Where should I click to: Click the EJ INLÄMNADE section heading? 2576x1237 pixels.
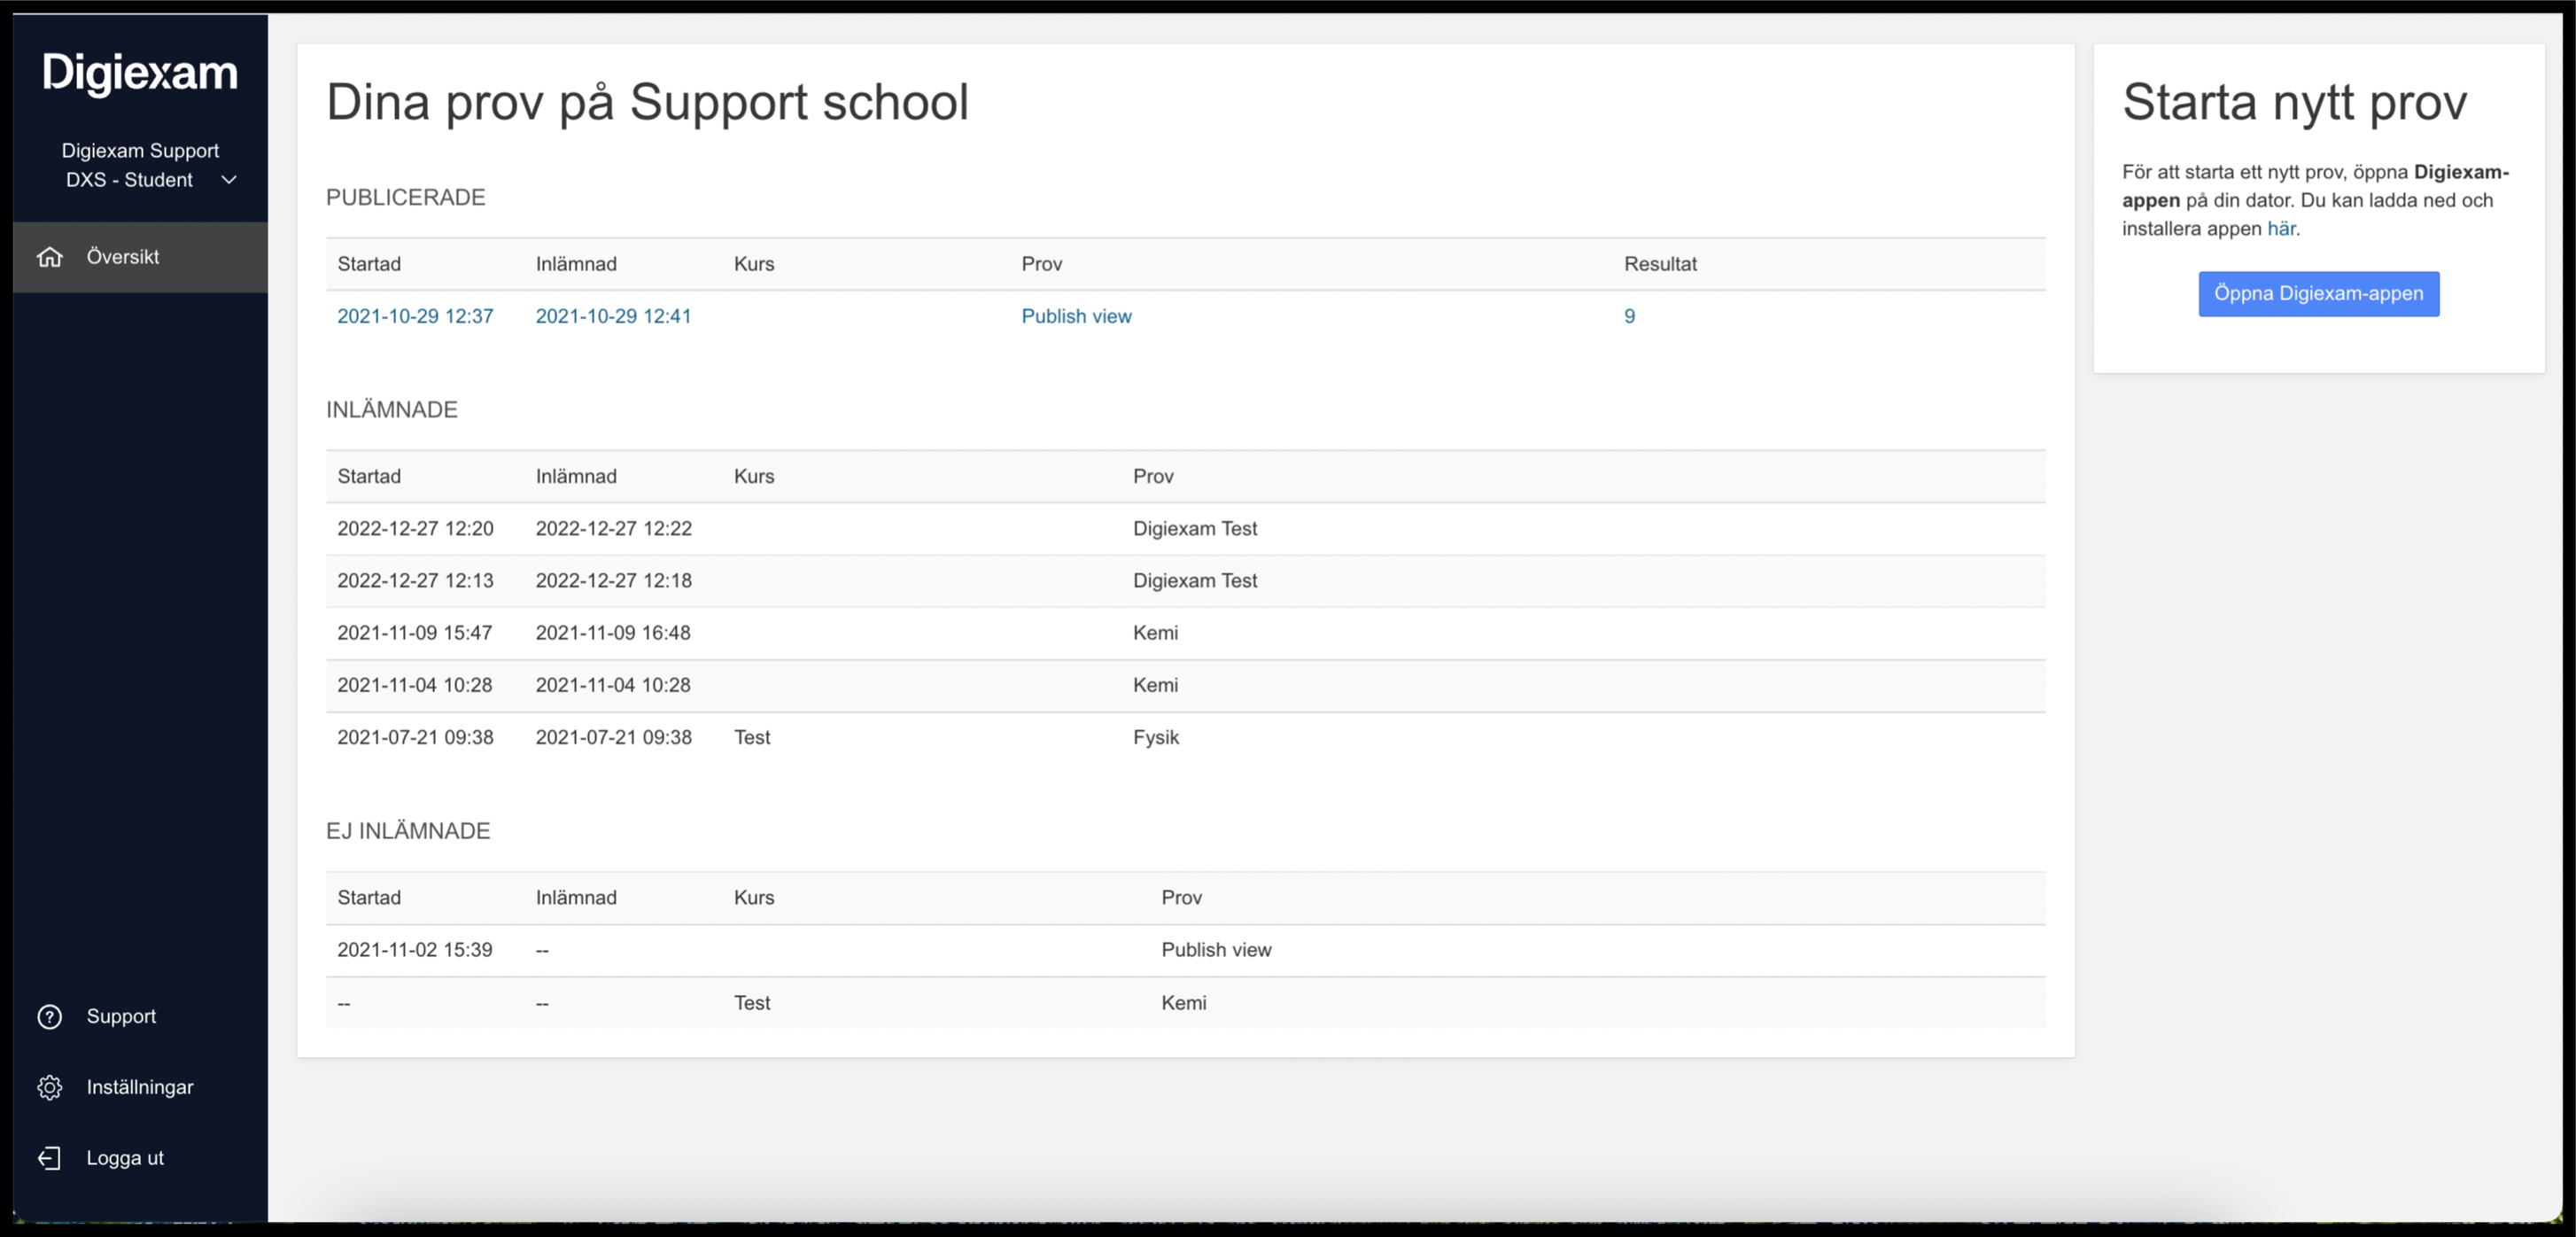[408, 832]
